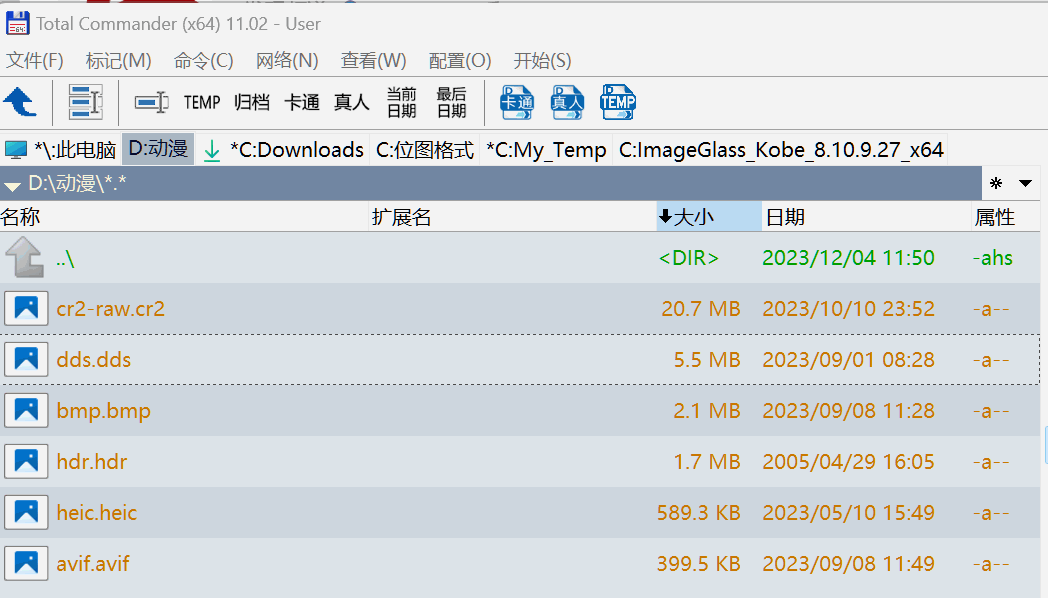1048x598 pixels.
Task: Click the 当前日期 toolbar button
Action: pyautogui.click(x=401, y=102)
